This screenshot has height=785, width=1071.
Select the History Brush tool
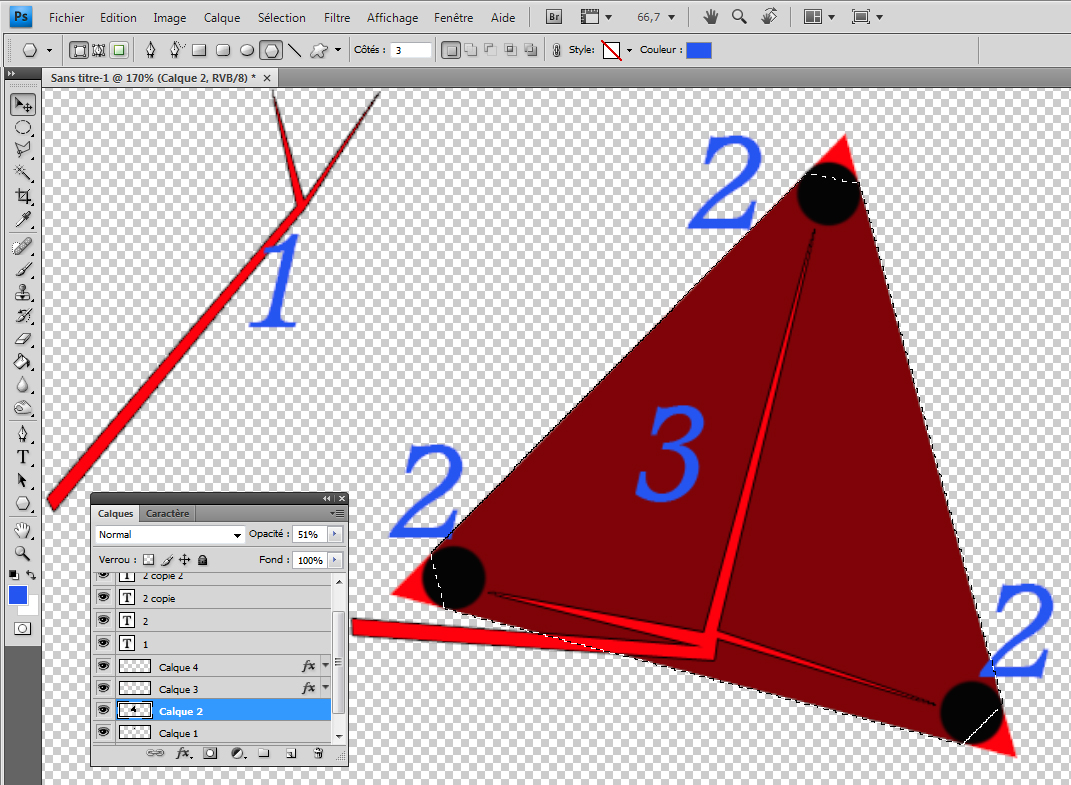coord(23,316)
